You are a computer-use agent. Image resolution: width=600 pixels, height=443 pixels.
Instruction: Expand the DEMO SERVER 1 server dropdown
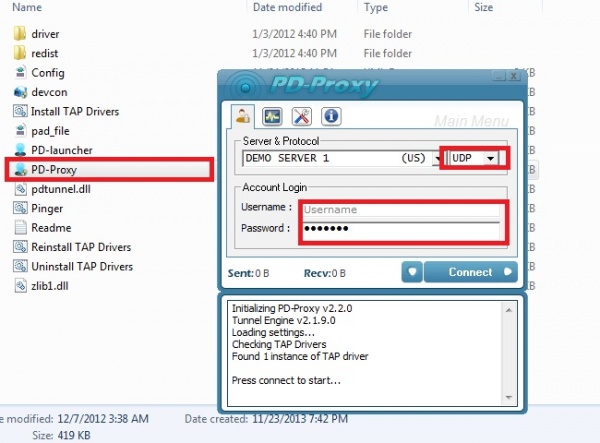[437, 158]
